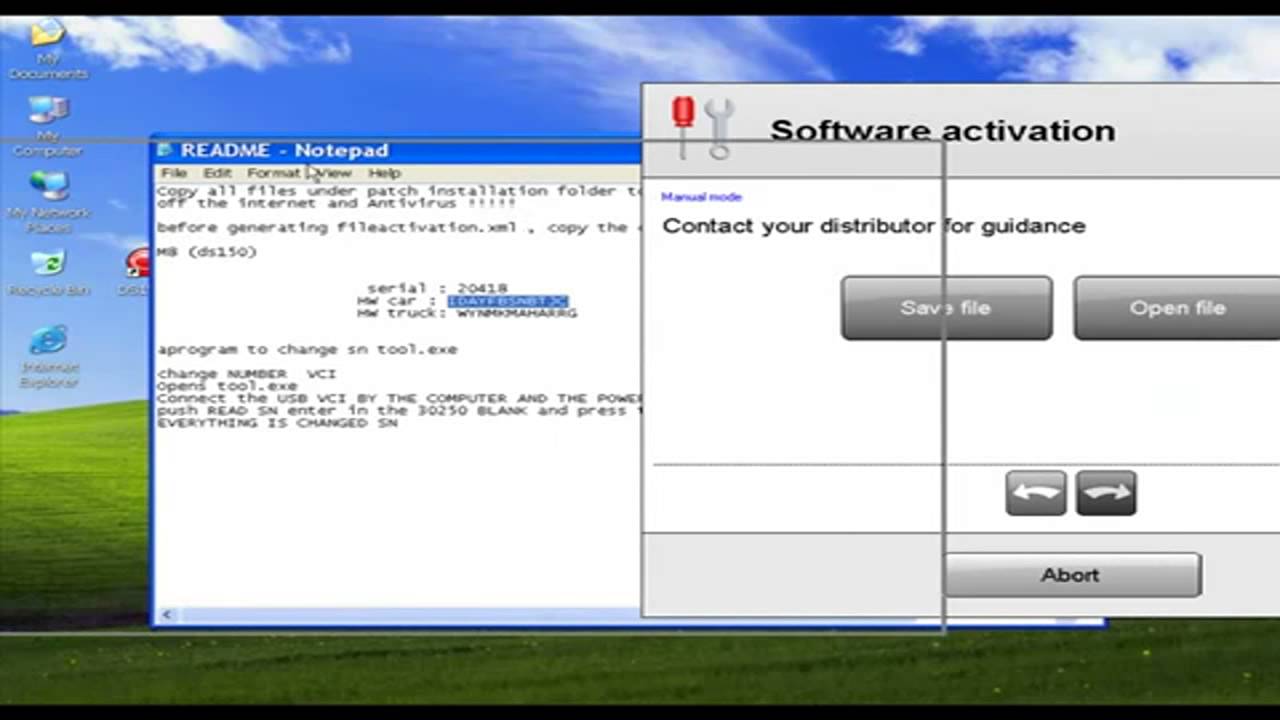This screenshot has width=1280, height=720.
Task: Click 'aprogram to change sn tool.exe' line
Action: pos(307,350)
